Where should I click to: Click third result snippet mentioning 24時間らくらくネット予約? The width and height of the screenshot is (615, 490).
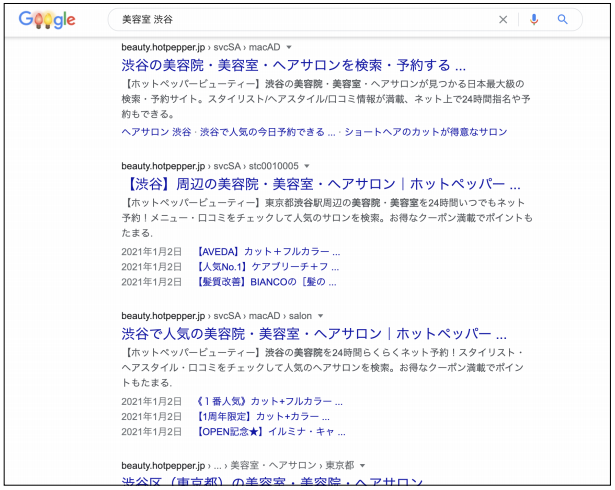(322, 368)
